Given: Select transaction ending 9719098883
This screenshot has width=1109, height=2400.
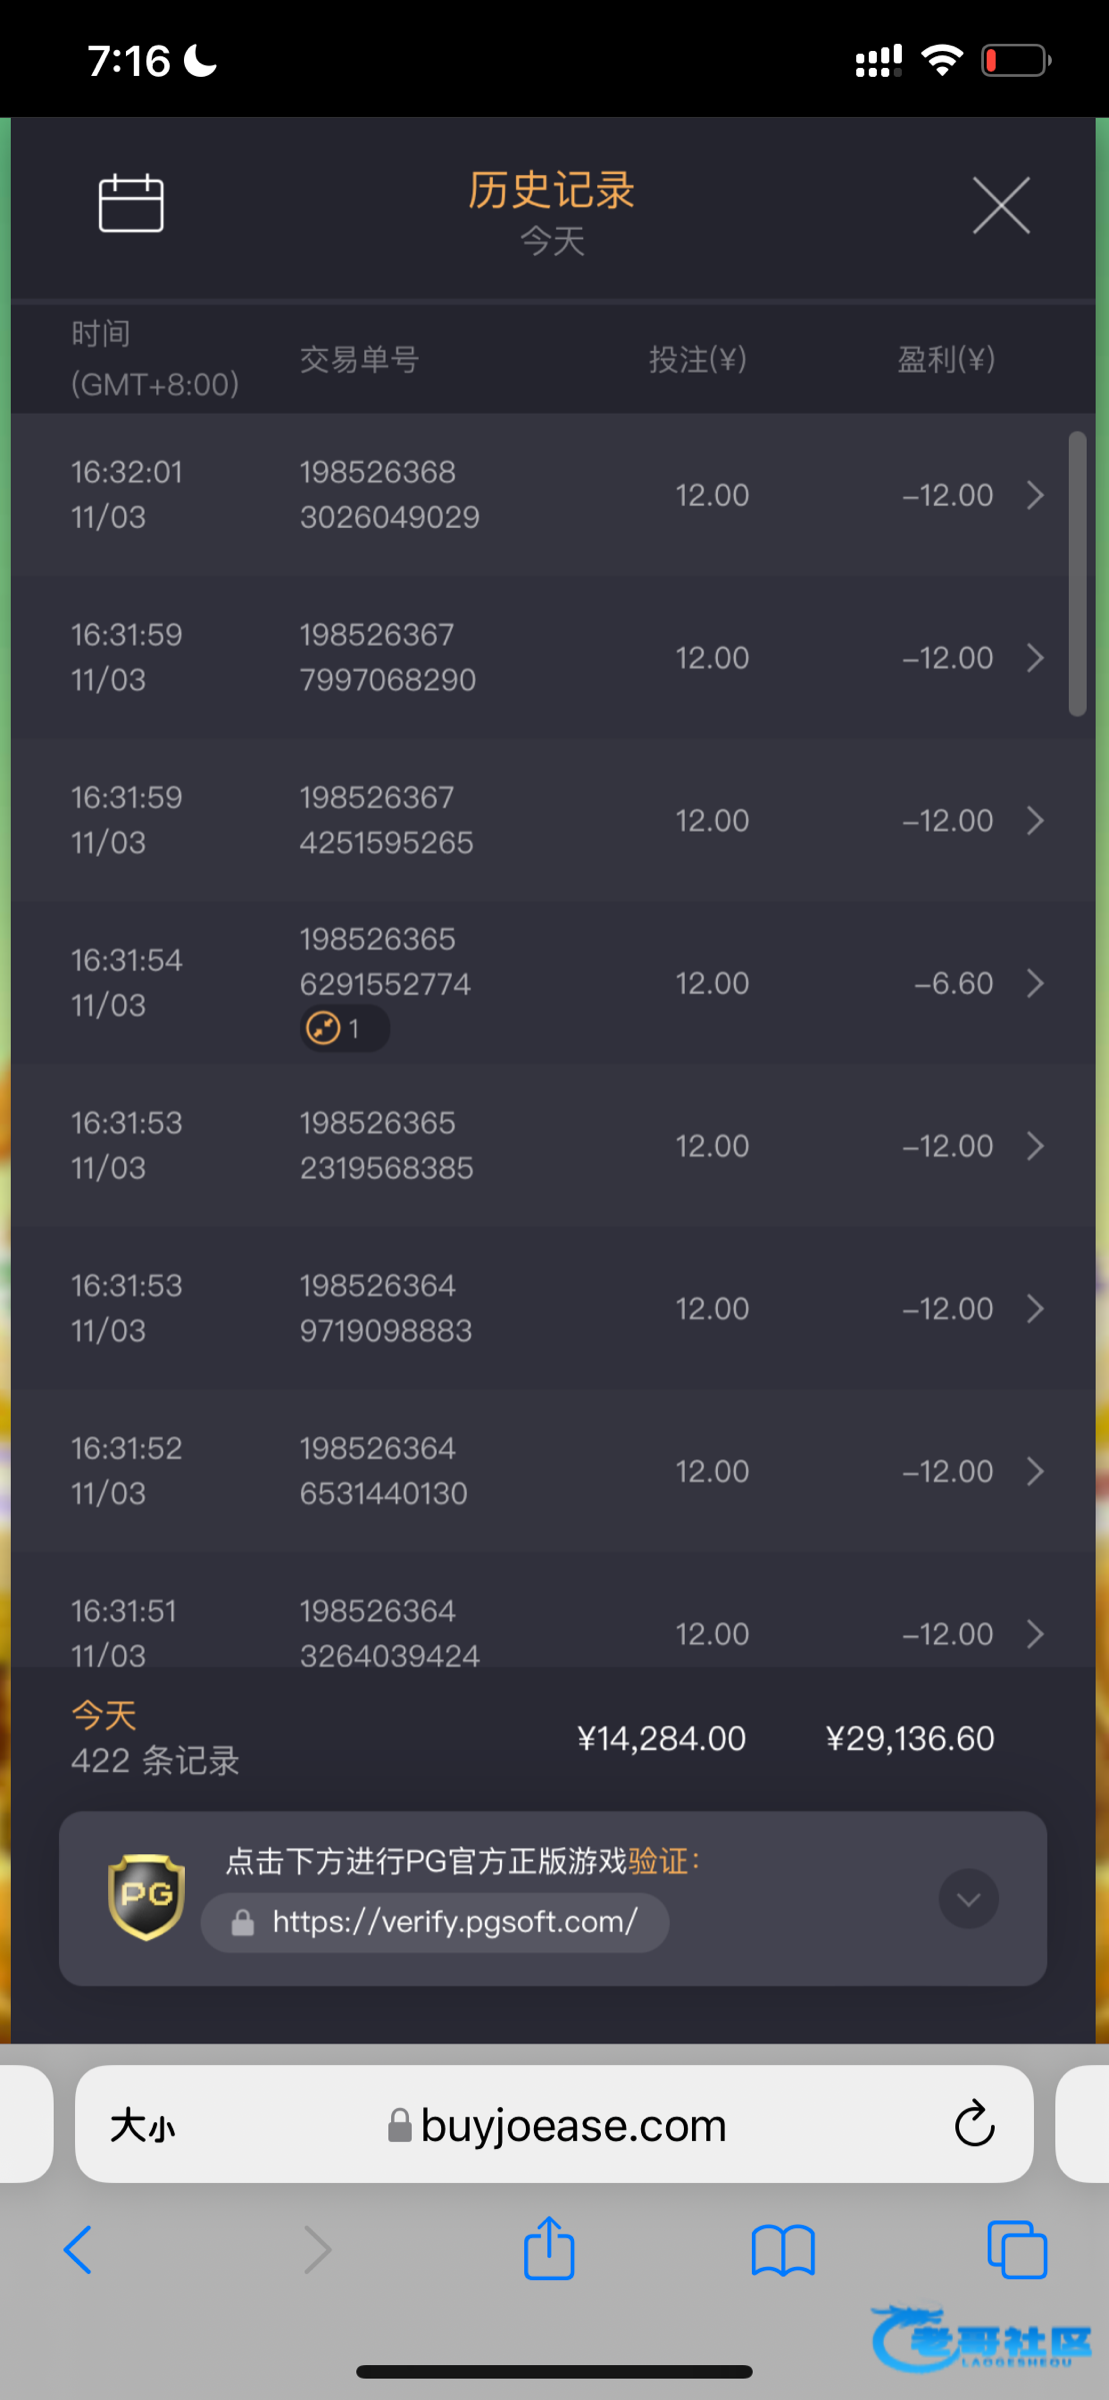Looking at the screenshot, I should 386,1308.
